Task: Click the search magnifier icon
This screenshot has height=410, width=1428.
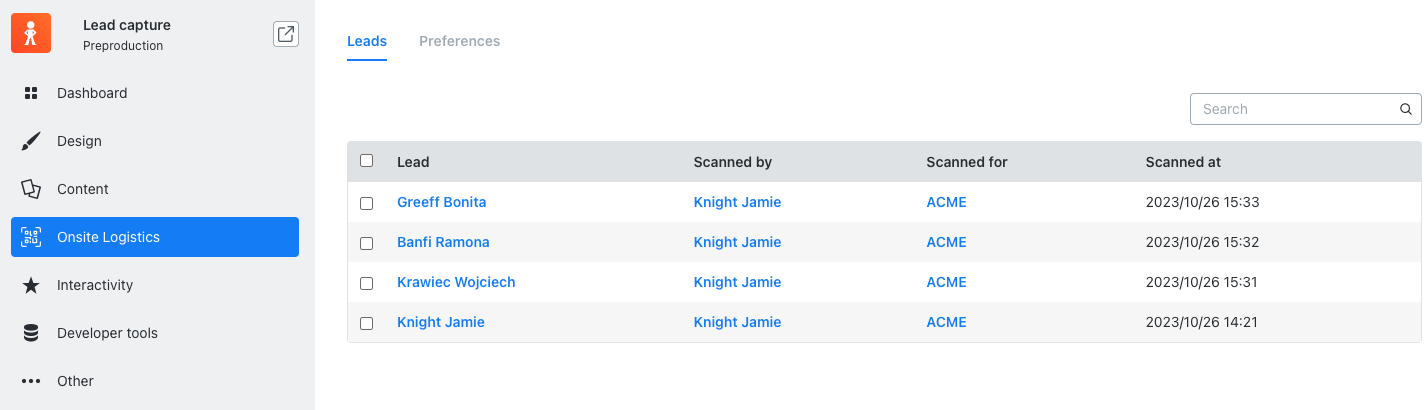Action: coord(1405,109)
